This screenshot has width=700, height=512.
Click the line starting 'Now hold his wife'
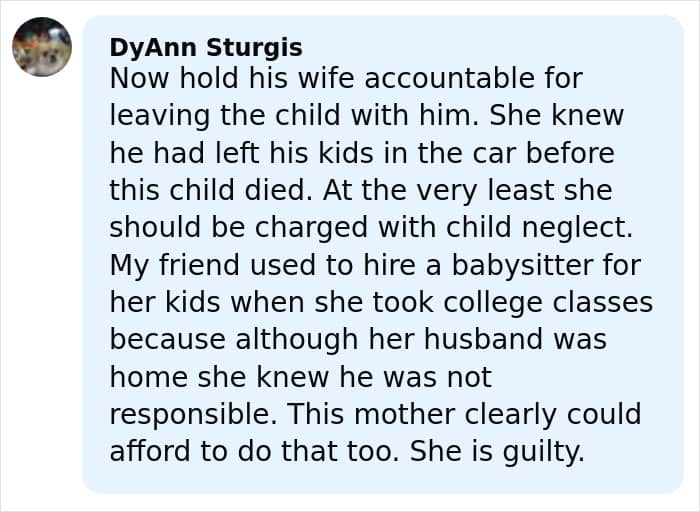pos(346,79)
